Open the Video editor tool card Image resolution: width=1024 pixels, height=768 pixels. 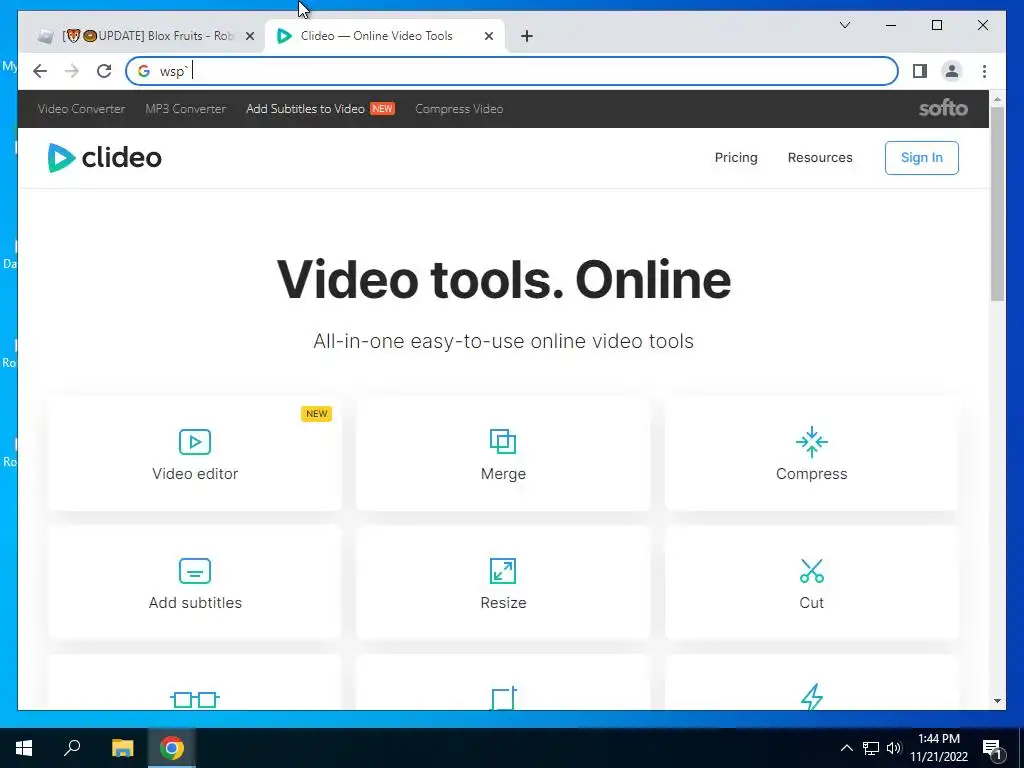pyautogui.click(x=195, y=453)
